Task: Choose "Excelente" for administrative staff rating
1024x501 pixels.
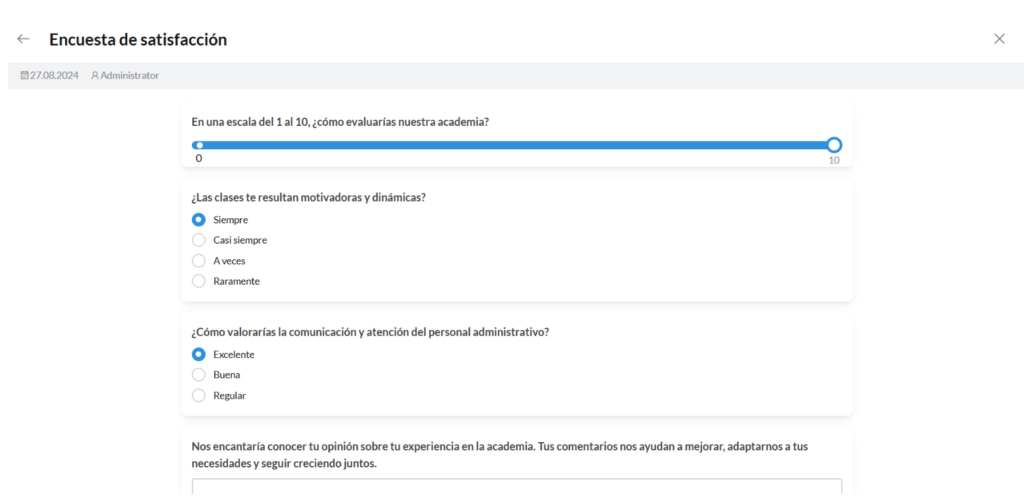Action: [199, 354]
